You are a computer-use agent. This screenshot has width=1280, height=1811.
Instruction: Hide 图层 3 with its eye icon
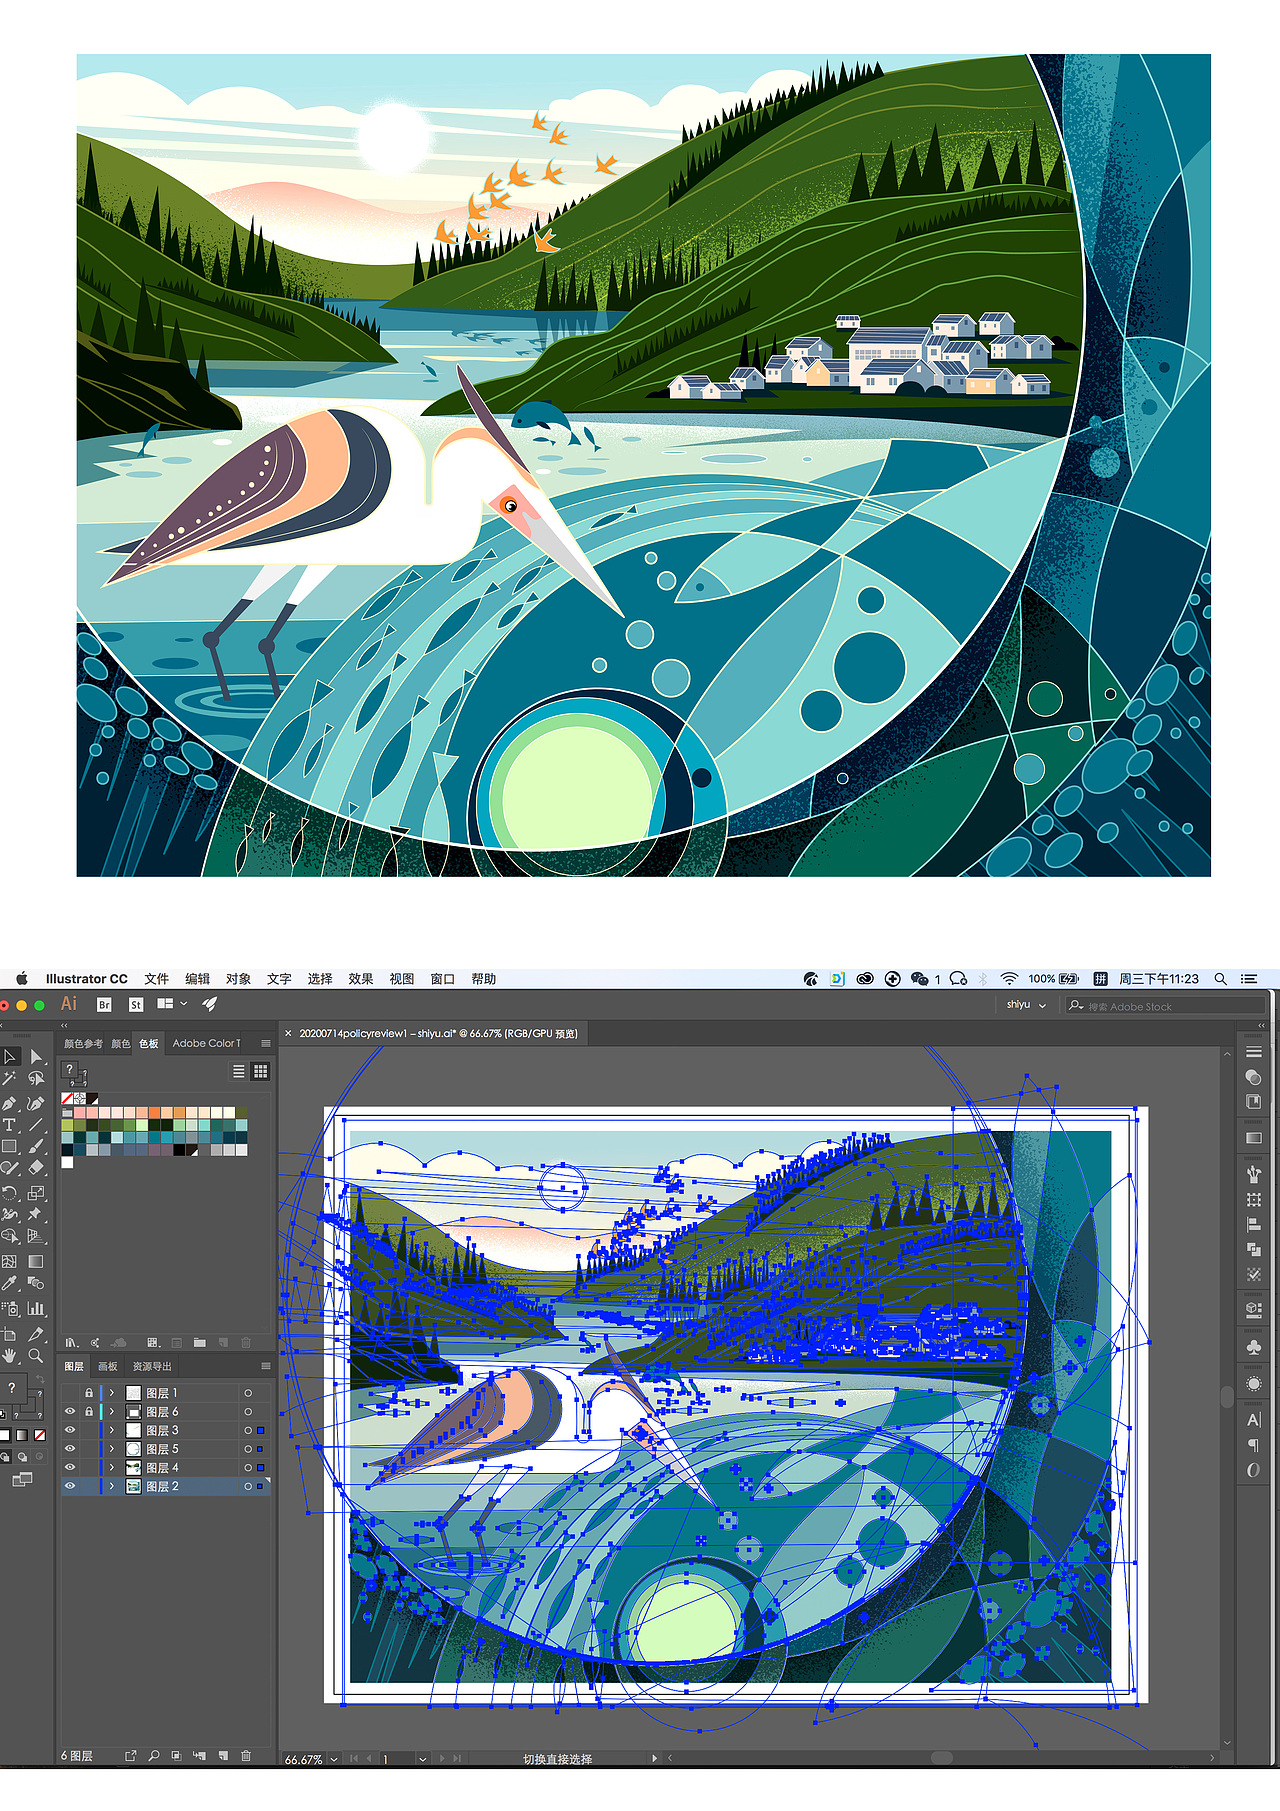click(x=70, y=1430)
